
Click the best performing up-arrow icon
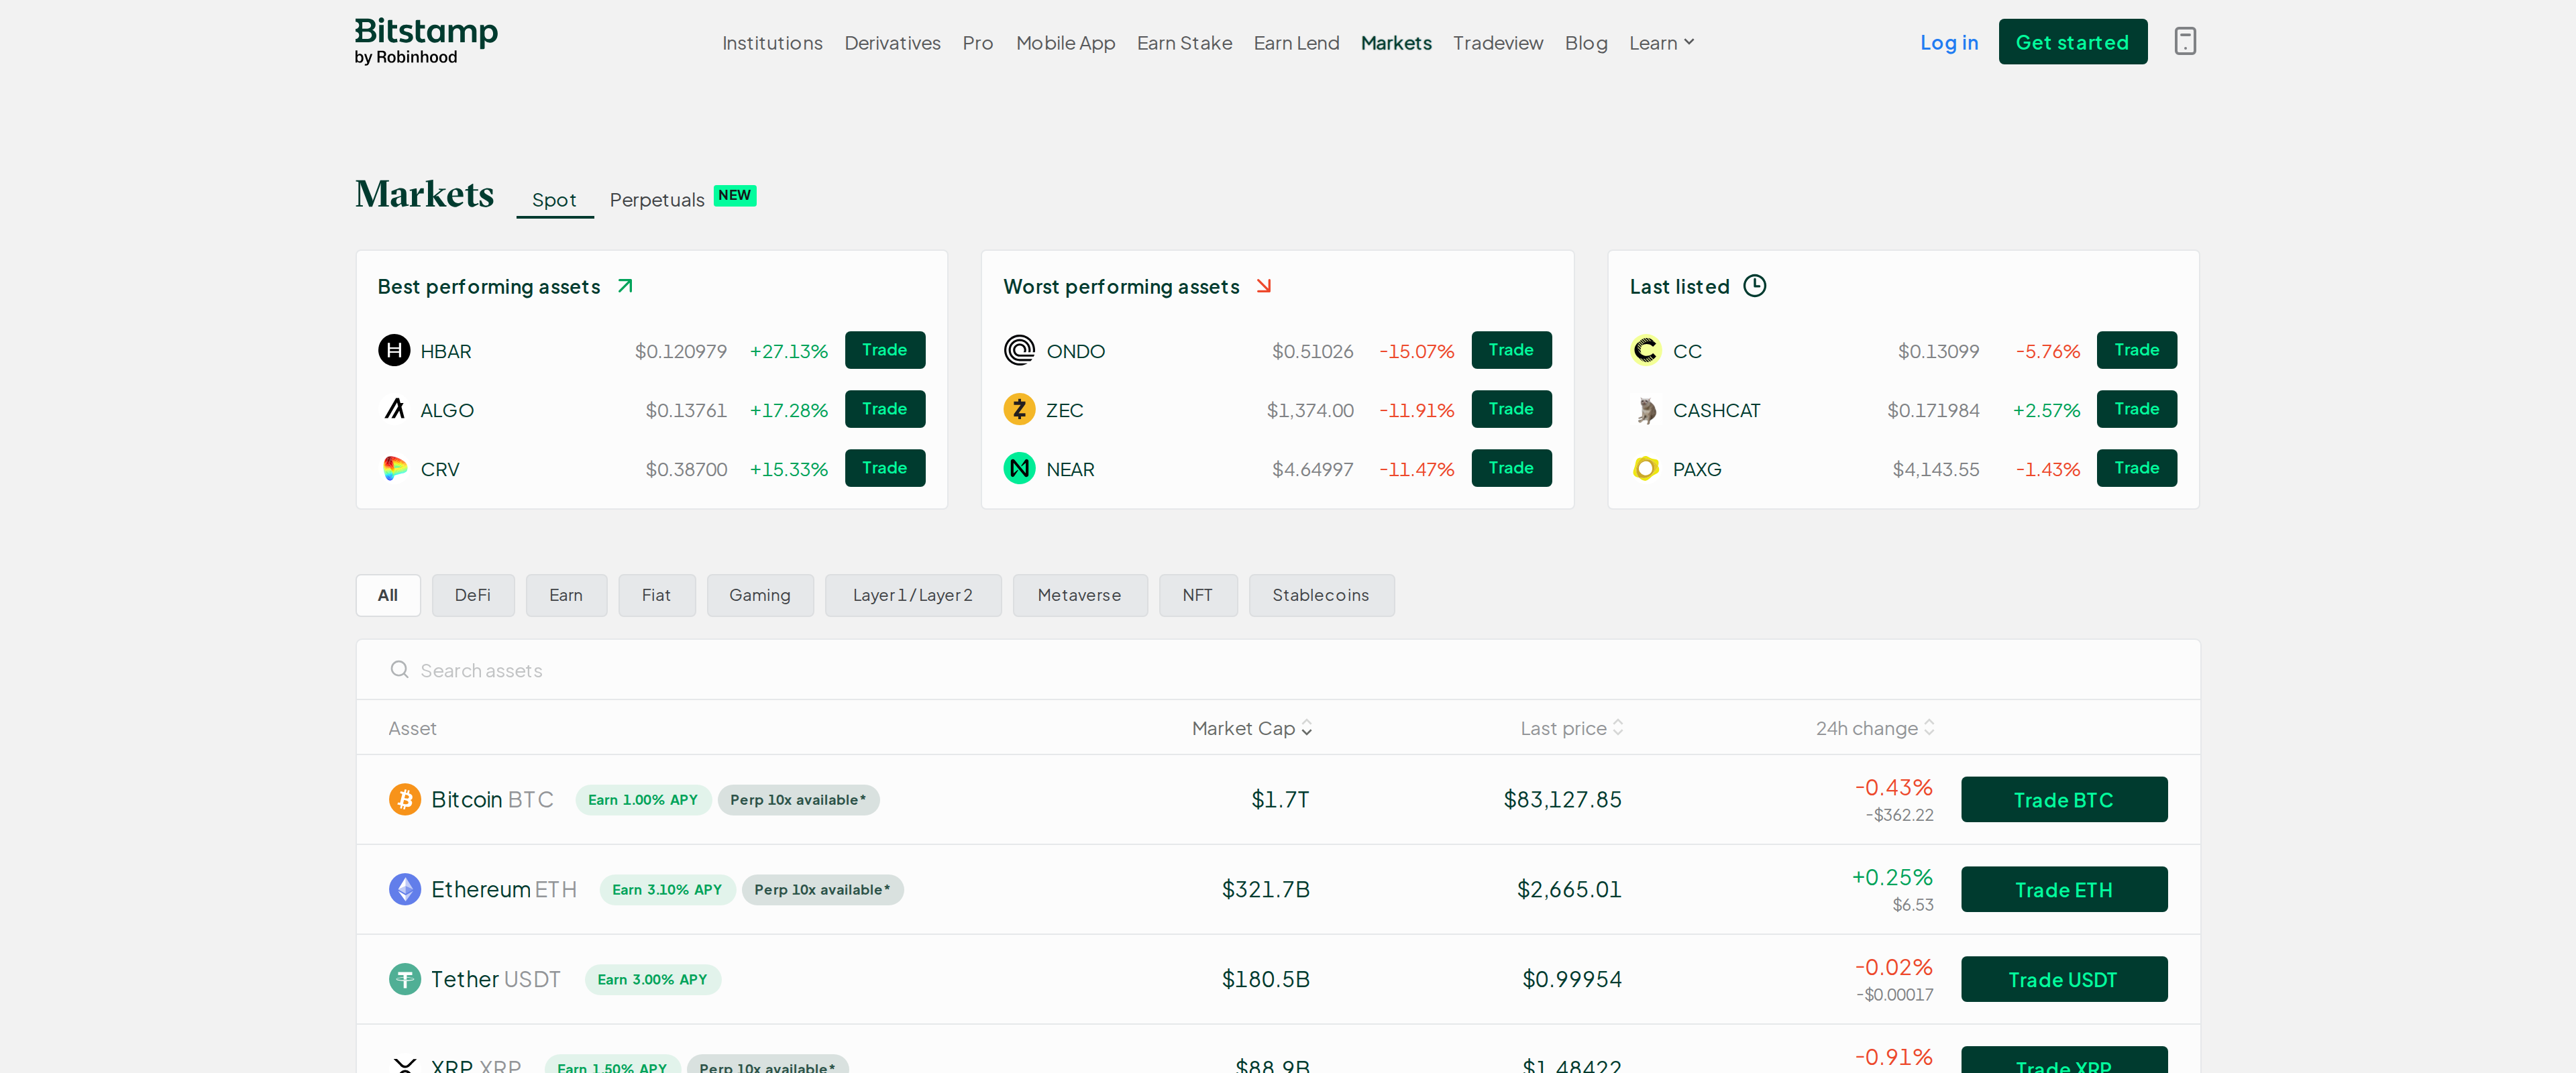tap(625, 286)
